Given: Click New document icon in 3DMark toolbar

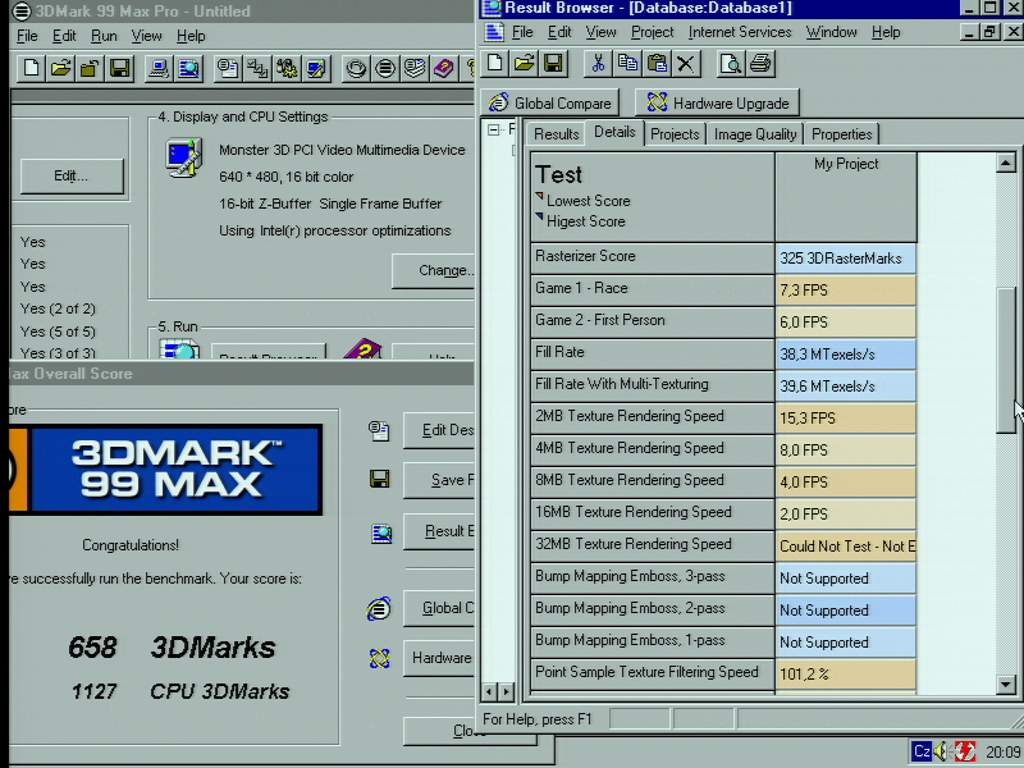Looking at the screenshot, I should click(x=31, y=68).
